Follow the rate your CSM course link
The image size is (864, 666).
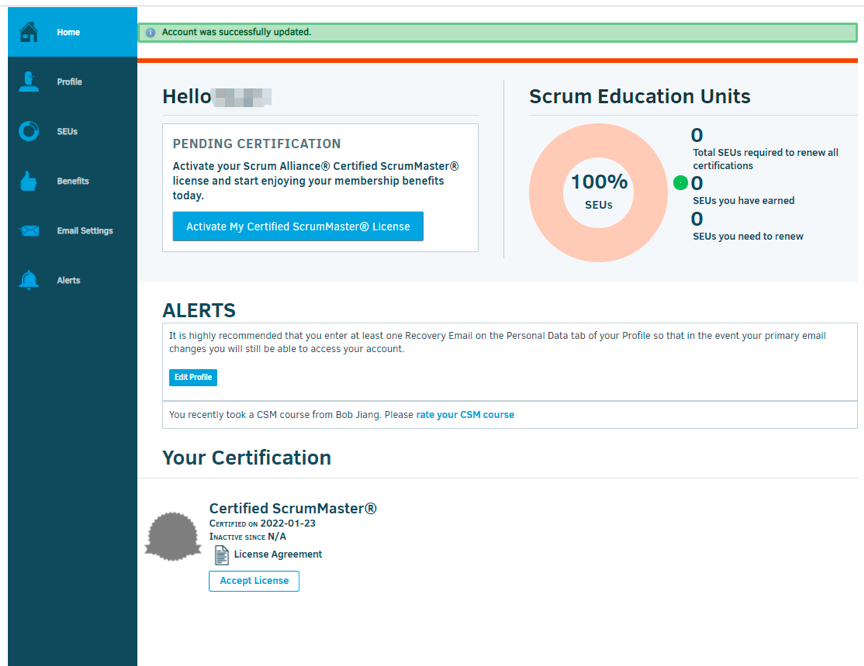(x=465, y=414)
